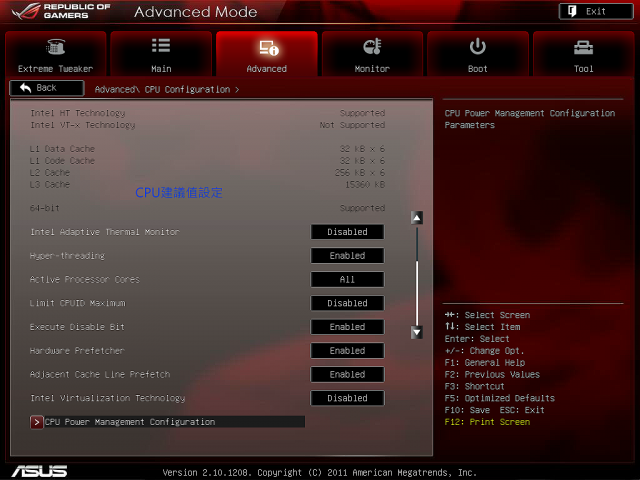Click the F5: Optimized Defaults hint

pyautogui.click(x=499, y=398)
